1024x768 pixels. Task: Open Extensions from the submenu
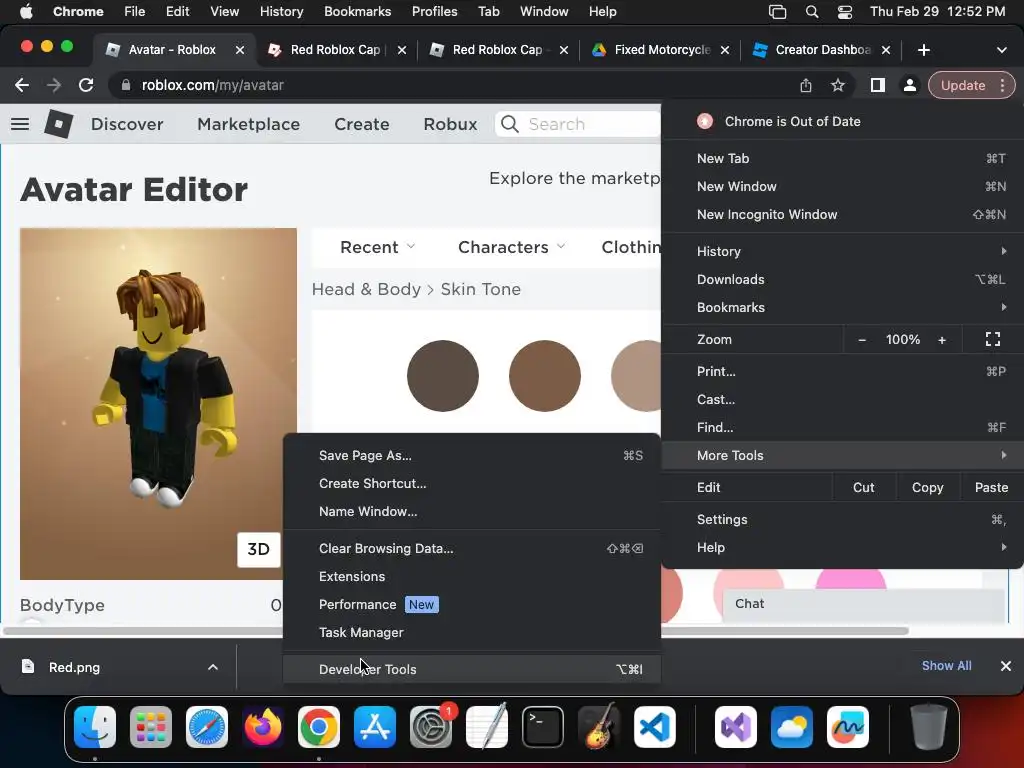(472, 576)
